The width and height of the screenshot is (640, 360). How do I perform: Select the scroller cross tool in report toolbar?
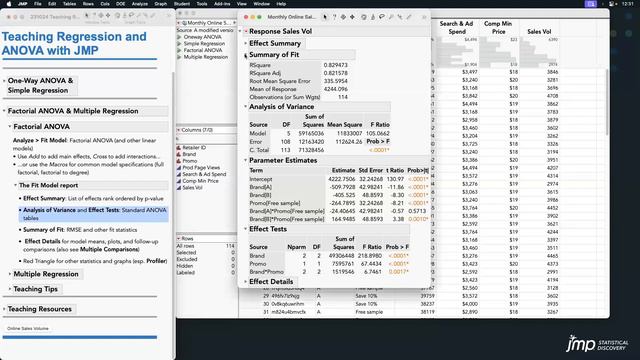click(352, 17)
